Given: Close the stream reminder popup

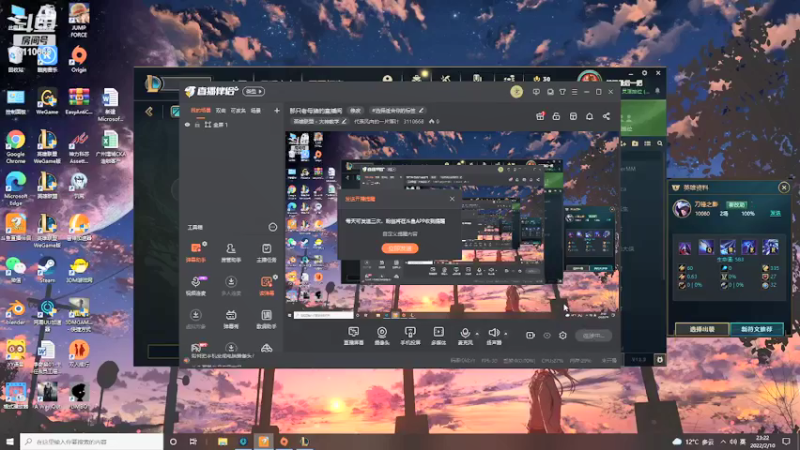Looking at the screenshot, I should click(452, 199).
